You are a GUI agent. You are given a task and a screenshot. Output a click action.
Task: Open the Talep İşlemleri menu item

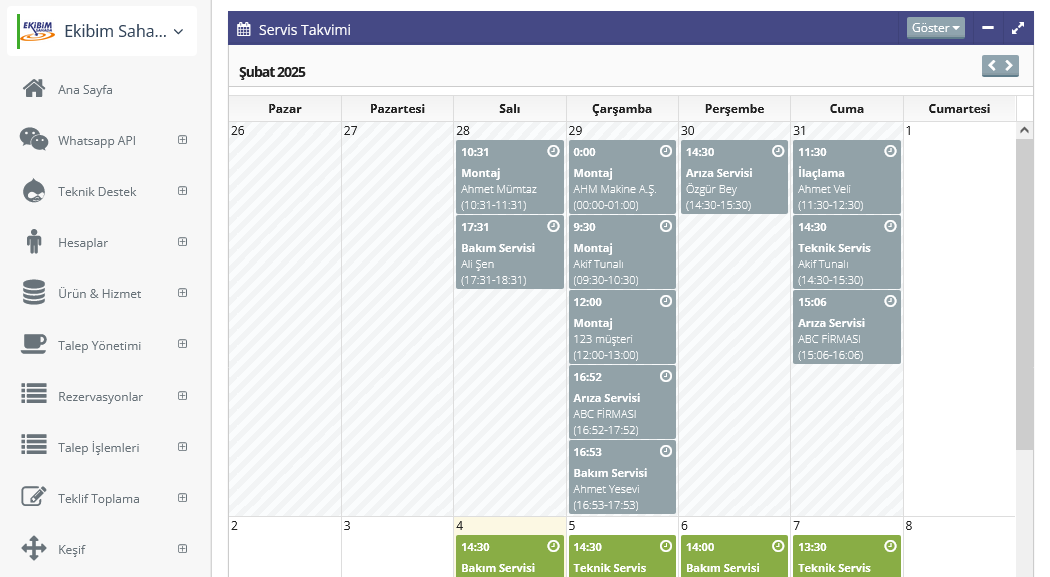98,447
